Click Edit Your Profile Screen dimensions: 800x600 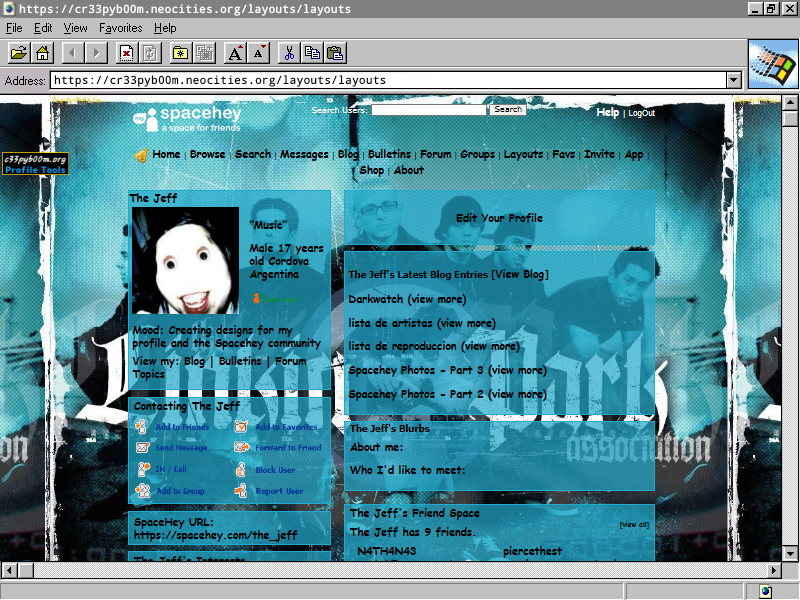click(x=499, y=218)
